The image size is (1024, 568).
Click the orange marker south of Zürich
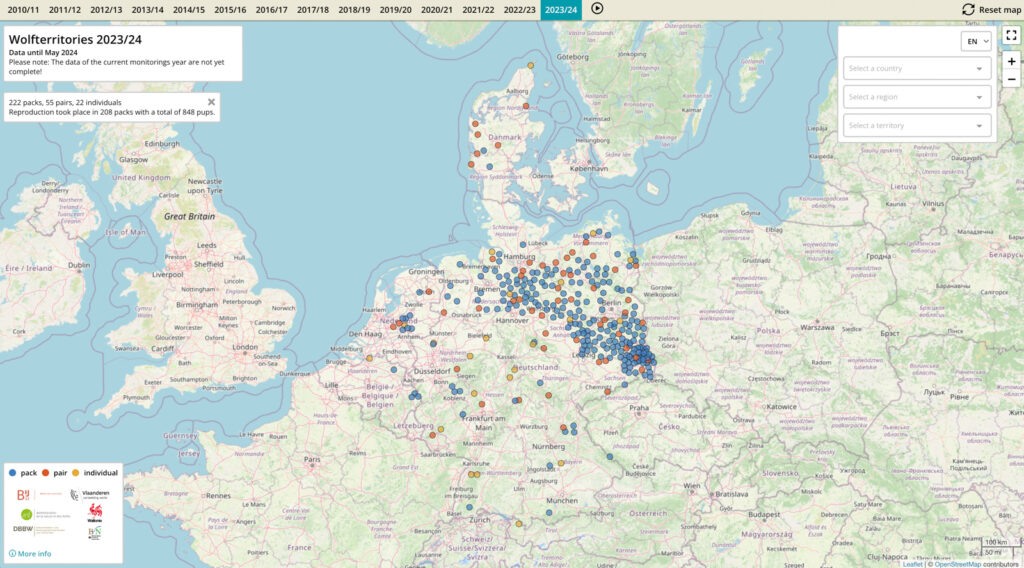[519, 524]
